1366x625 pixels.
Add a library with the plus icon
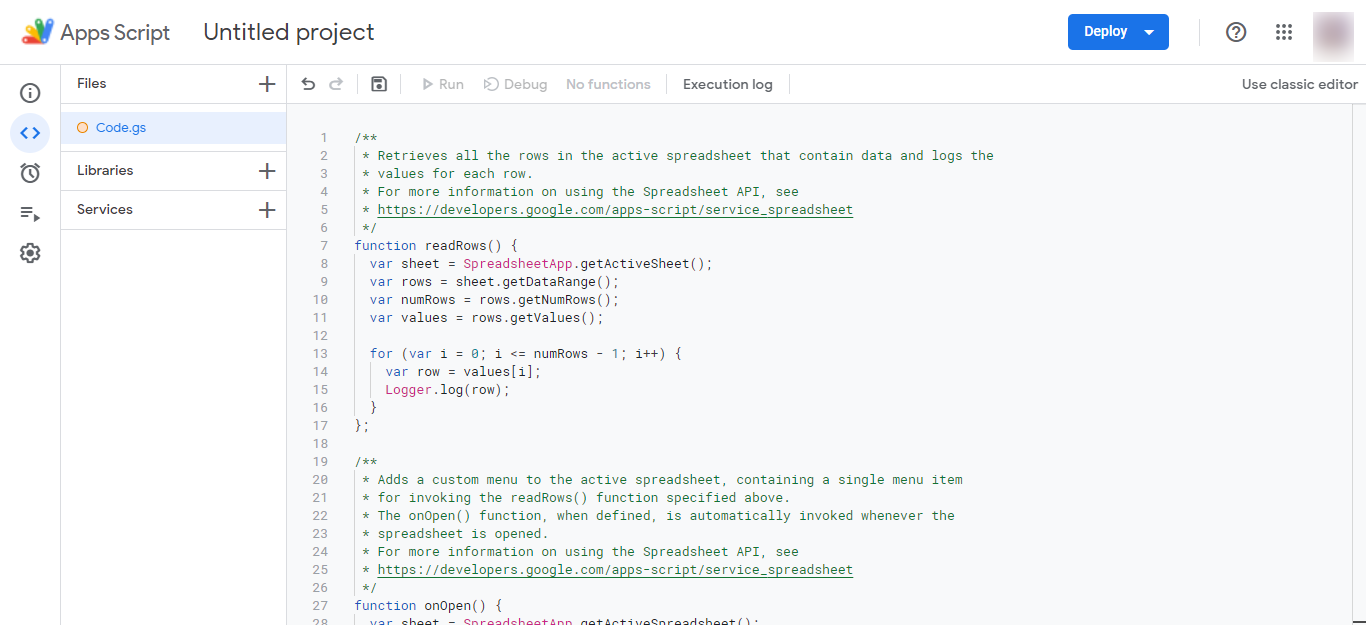pyautogui.click(x=267, y=171)
